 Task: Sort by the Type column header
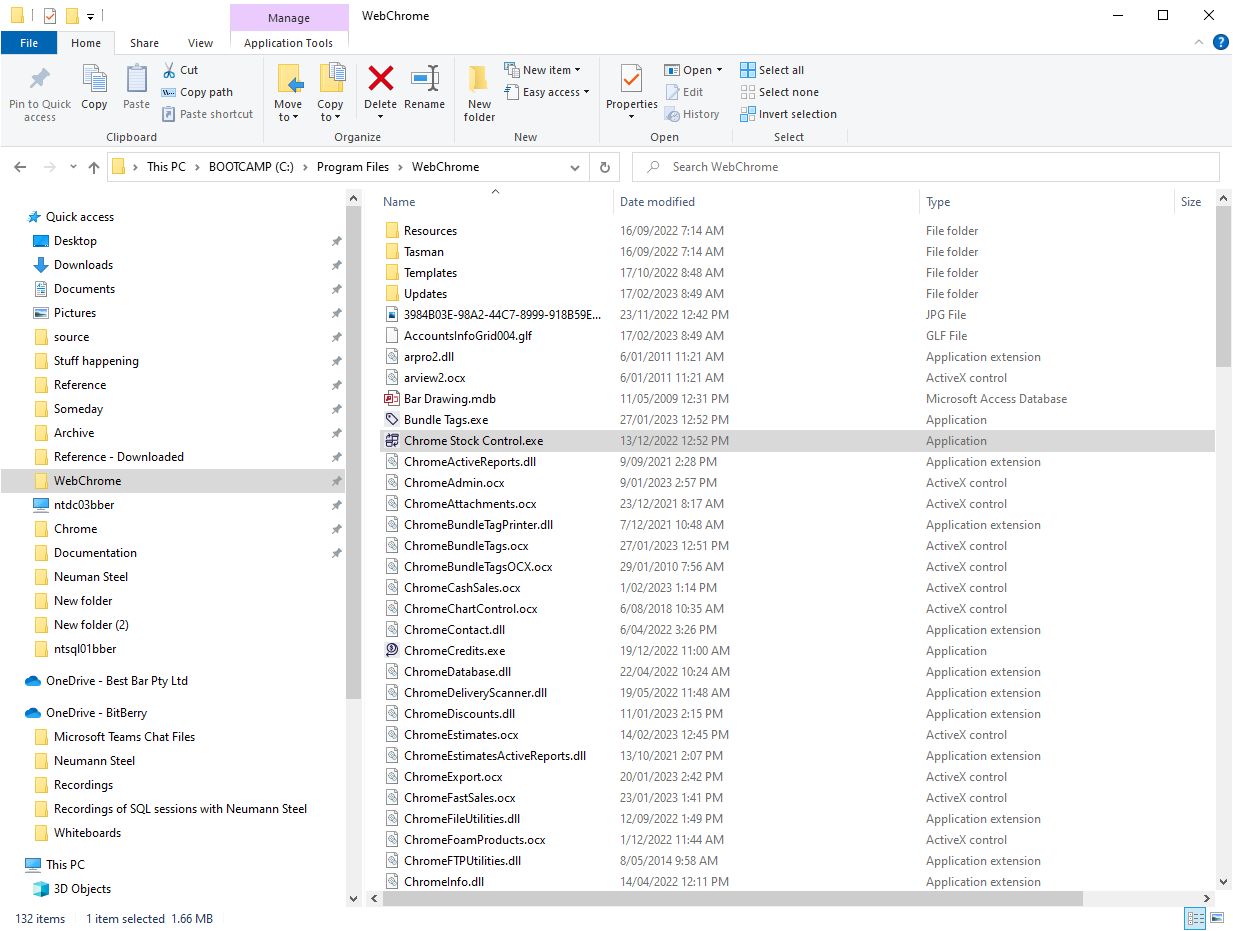[x=938, y=202]
